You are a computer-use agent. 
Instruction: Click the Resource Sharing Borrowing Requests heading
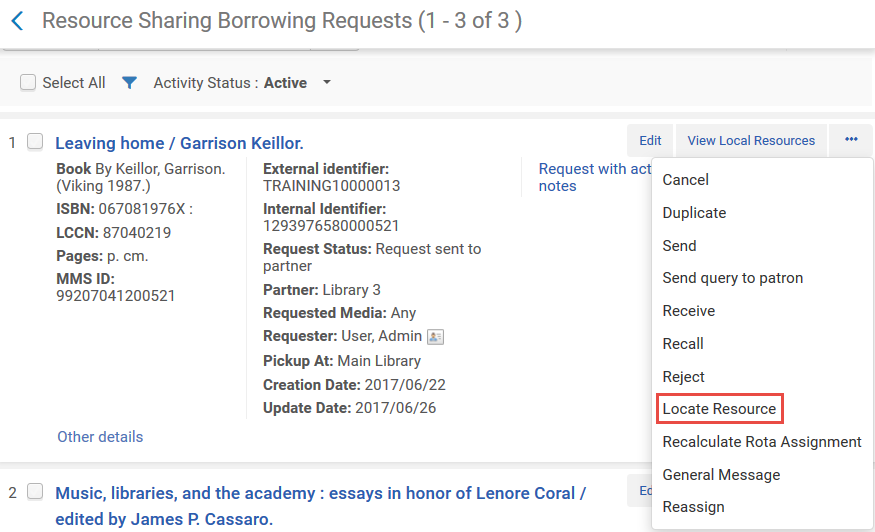tap(282, 21)
